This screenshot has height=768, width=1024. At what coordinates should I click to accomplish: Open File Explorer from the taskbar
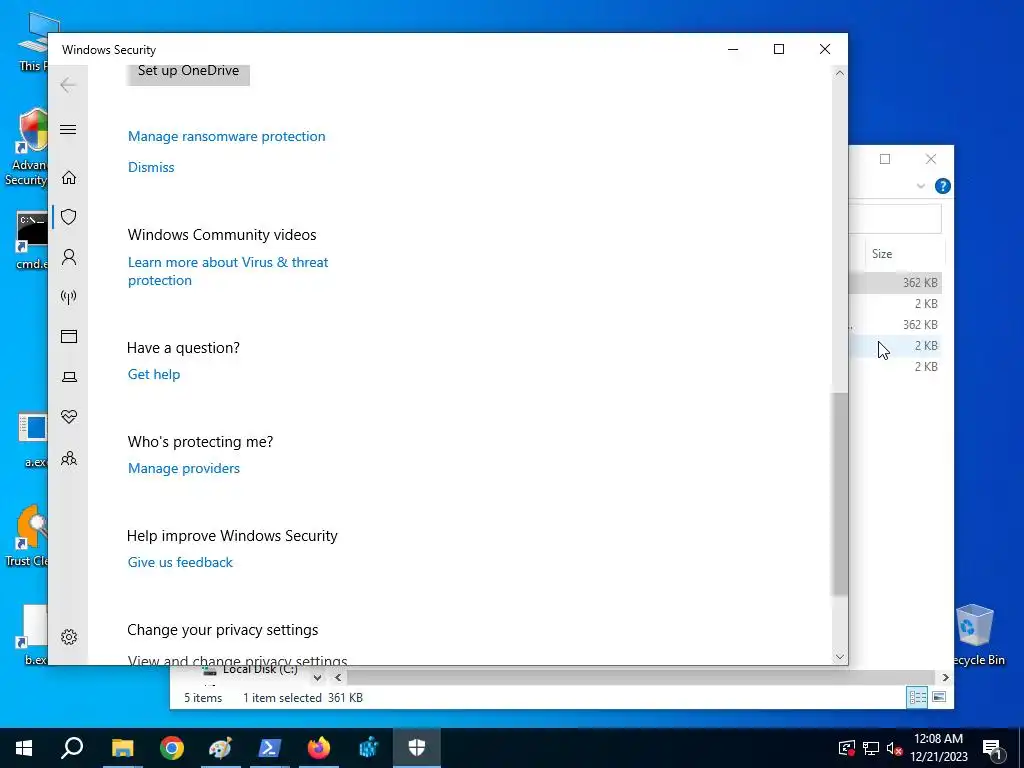[x=122, y=748]
